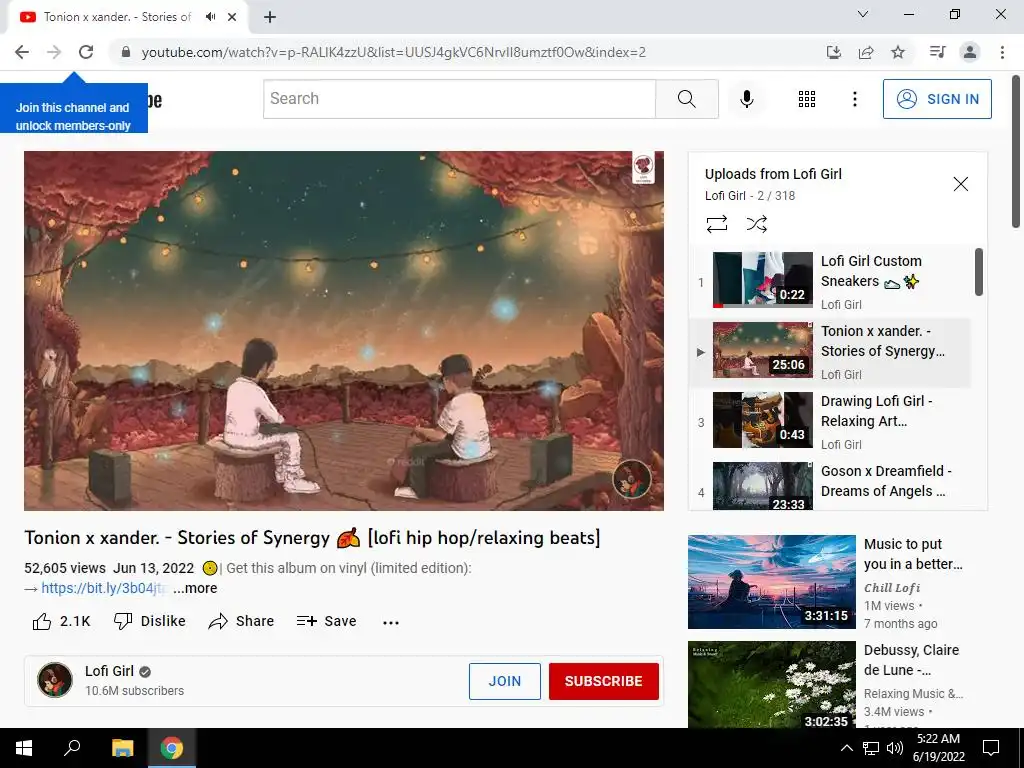This screenshot has width=1024, height=768.
Task: Show hidden system tray icons
Action: (x=846, y=748)
